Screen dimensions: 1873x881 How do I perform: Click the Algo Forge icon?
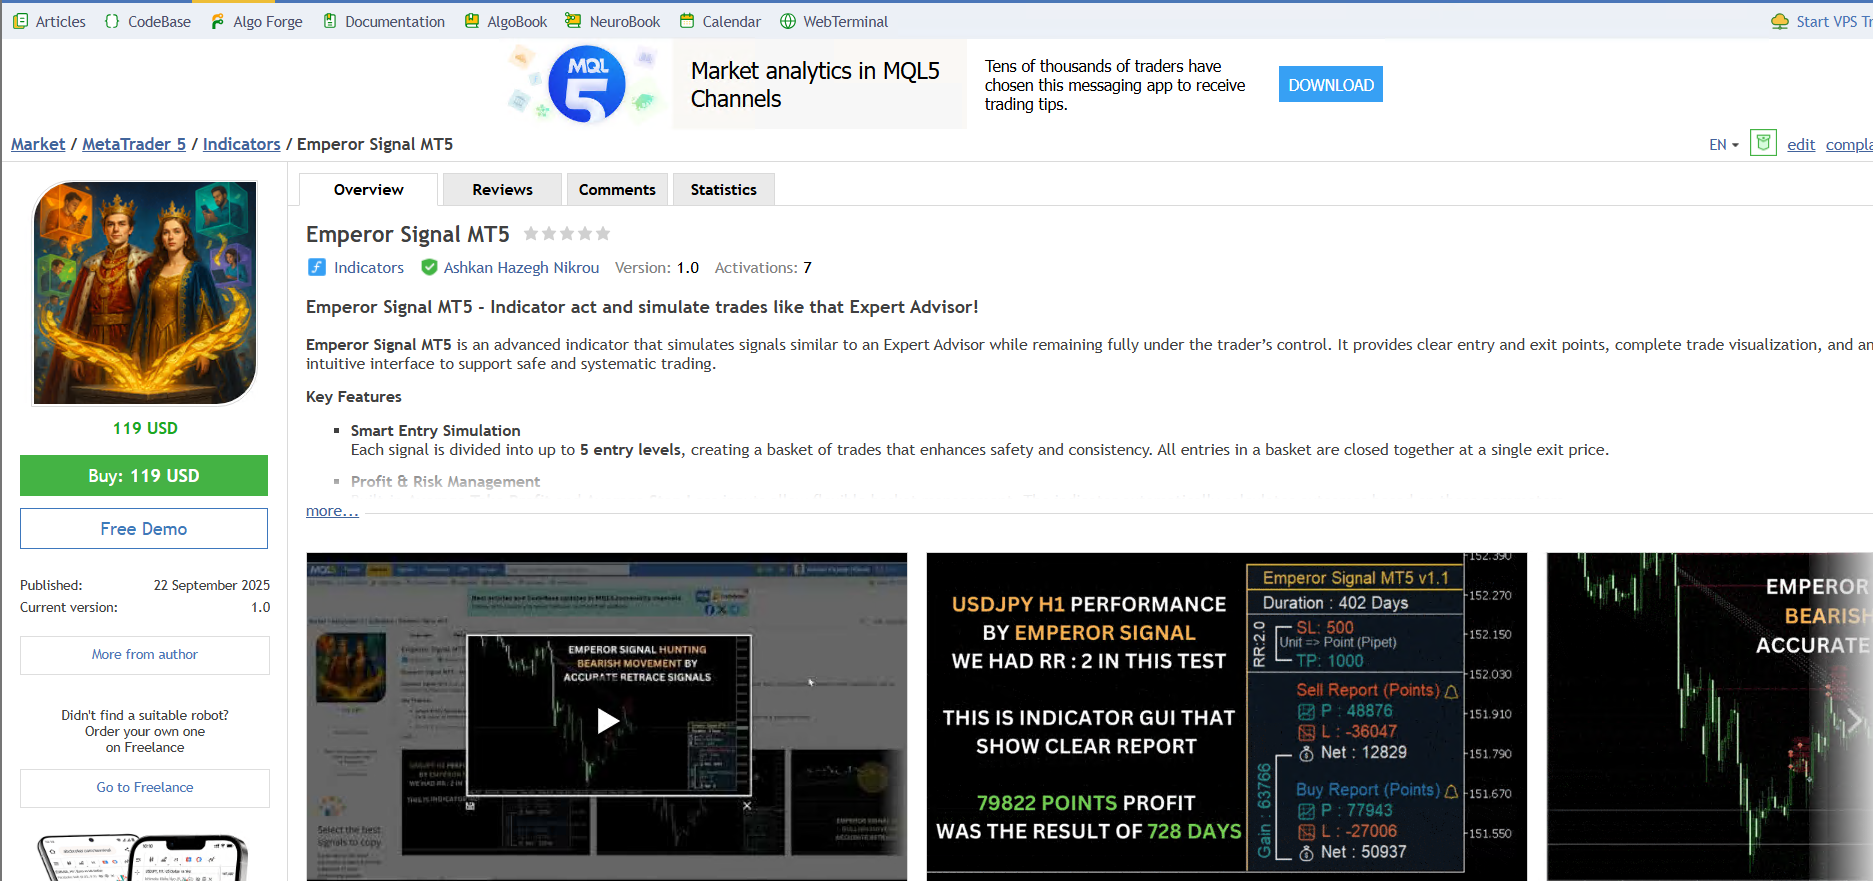[x=217, y=21]
